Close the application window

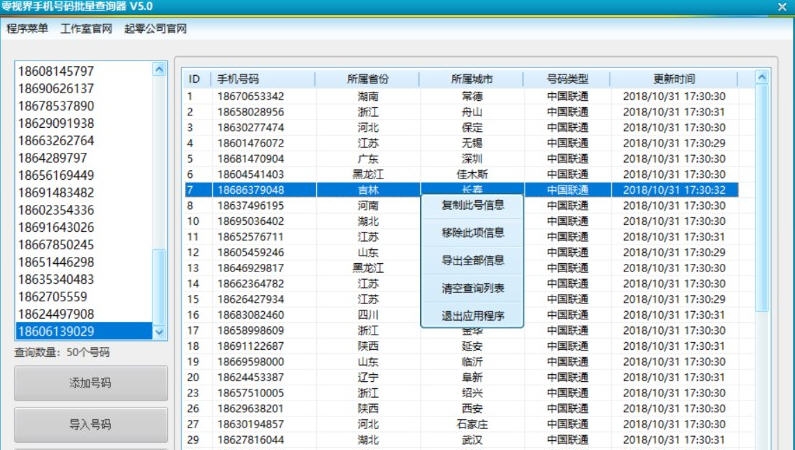[x=782, y=7]
